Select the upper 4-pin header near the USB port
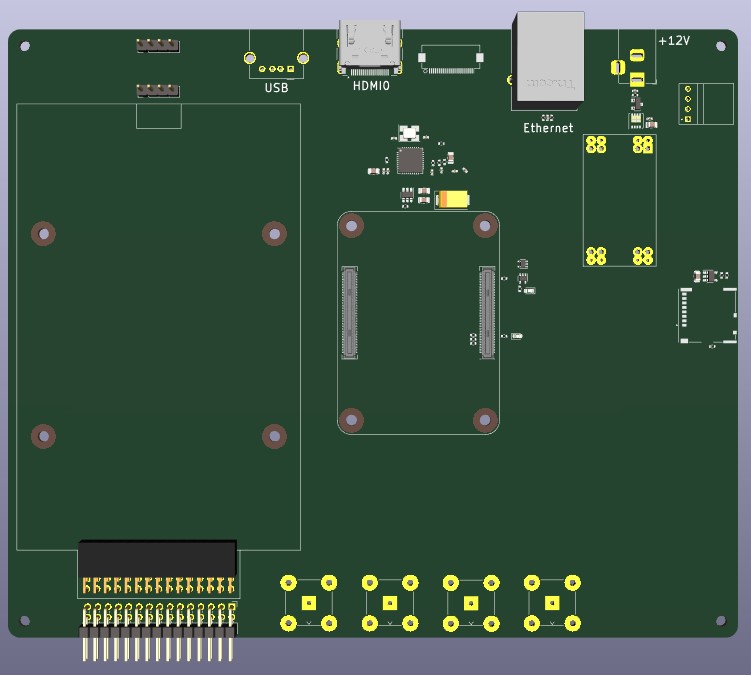The image size is (751, 675). 158,46
